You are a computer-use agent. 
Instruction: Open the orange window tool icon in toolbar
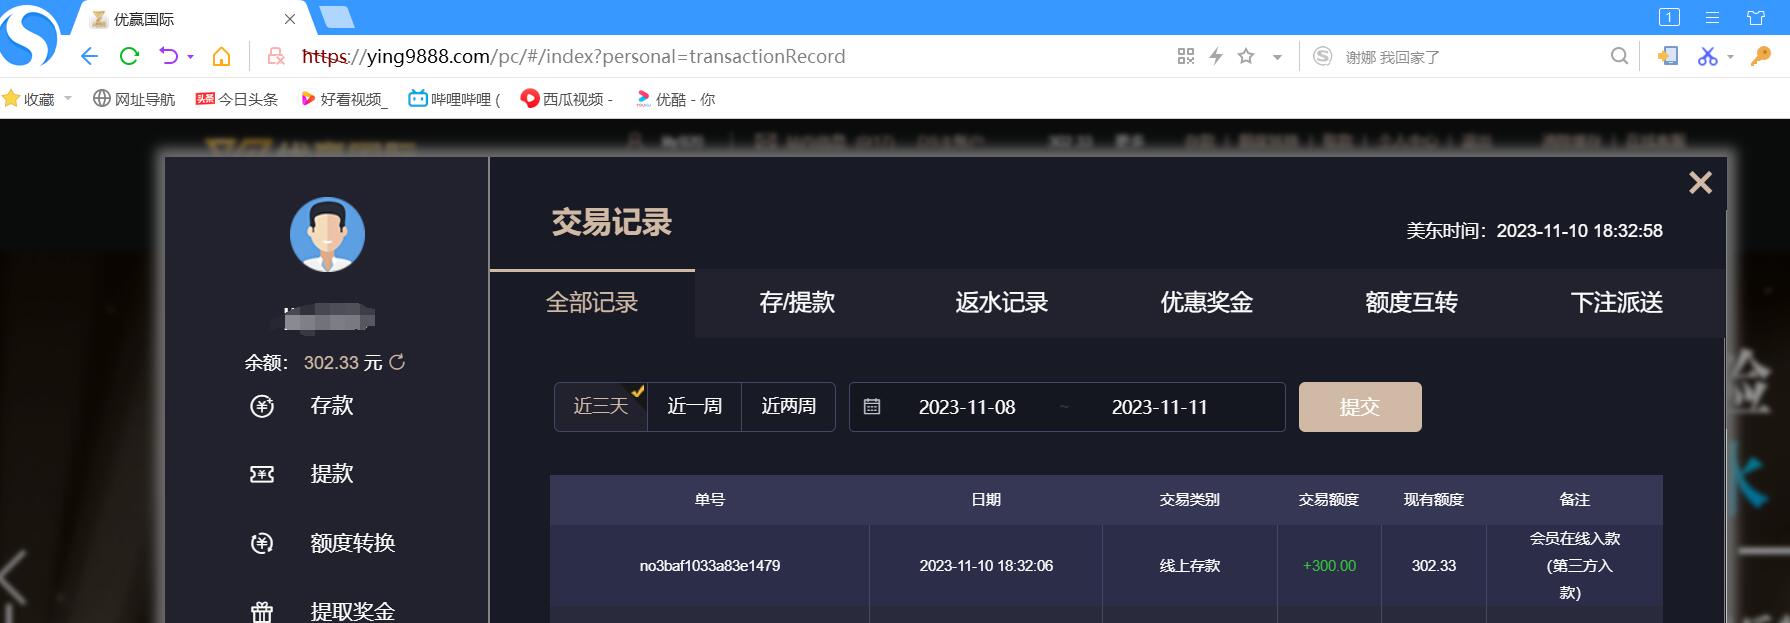click(x=1668, y=56)
